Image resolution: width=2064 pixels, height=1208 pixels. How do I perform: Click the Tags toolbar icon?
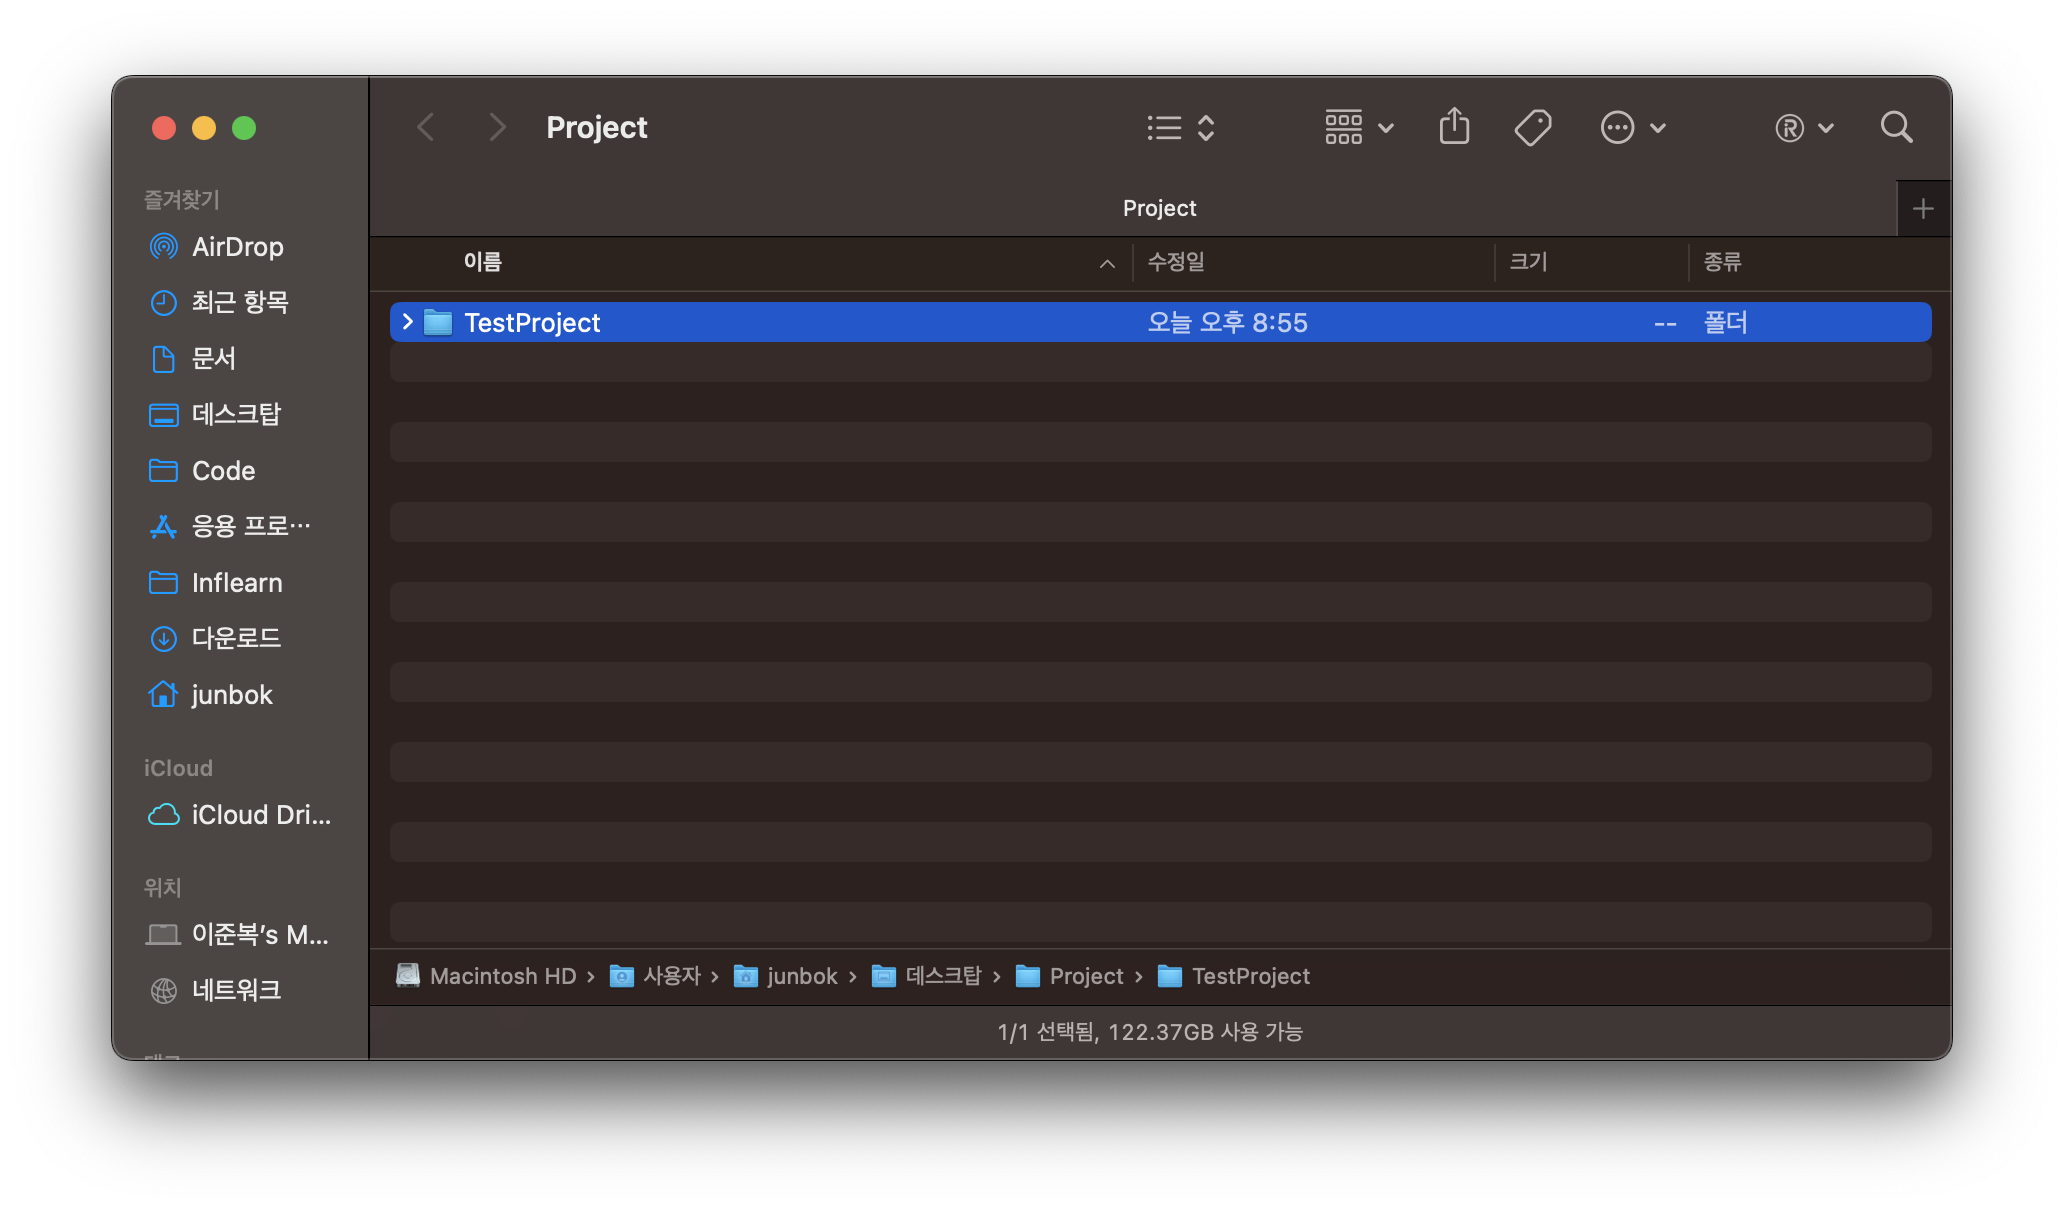click(1532, 127)
